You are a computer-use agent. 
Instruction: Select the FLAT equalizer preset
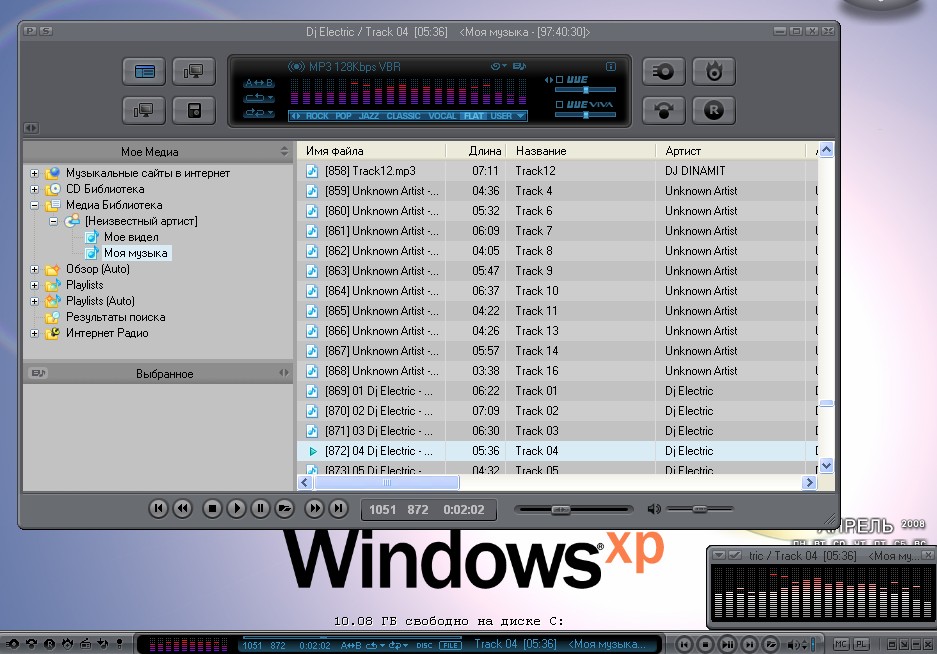pos(474,116)
